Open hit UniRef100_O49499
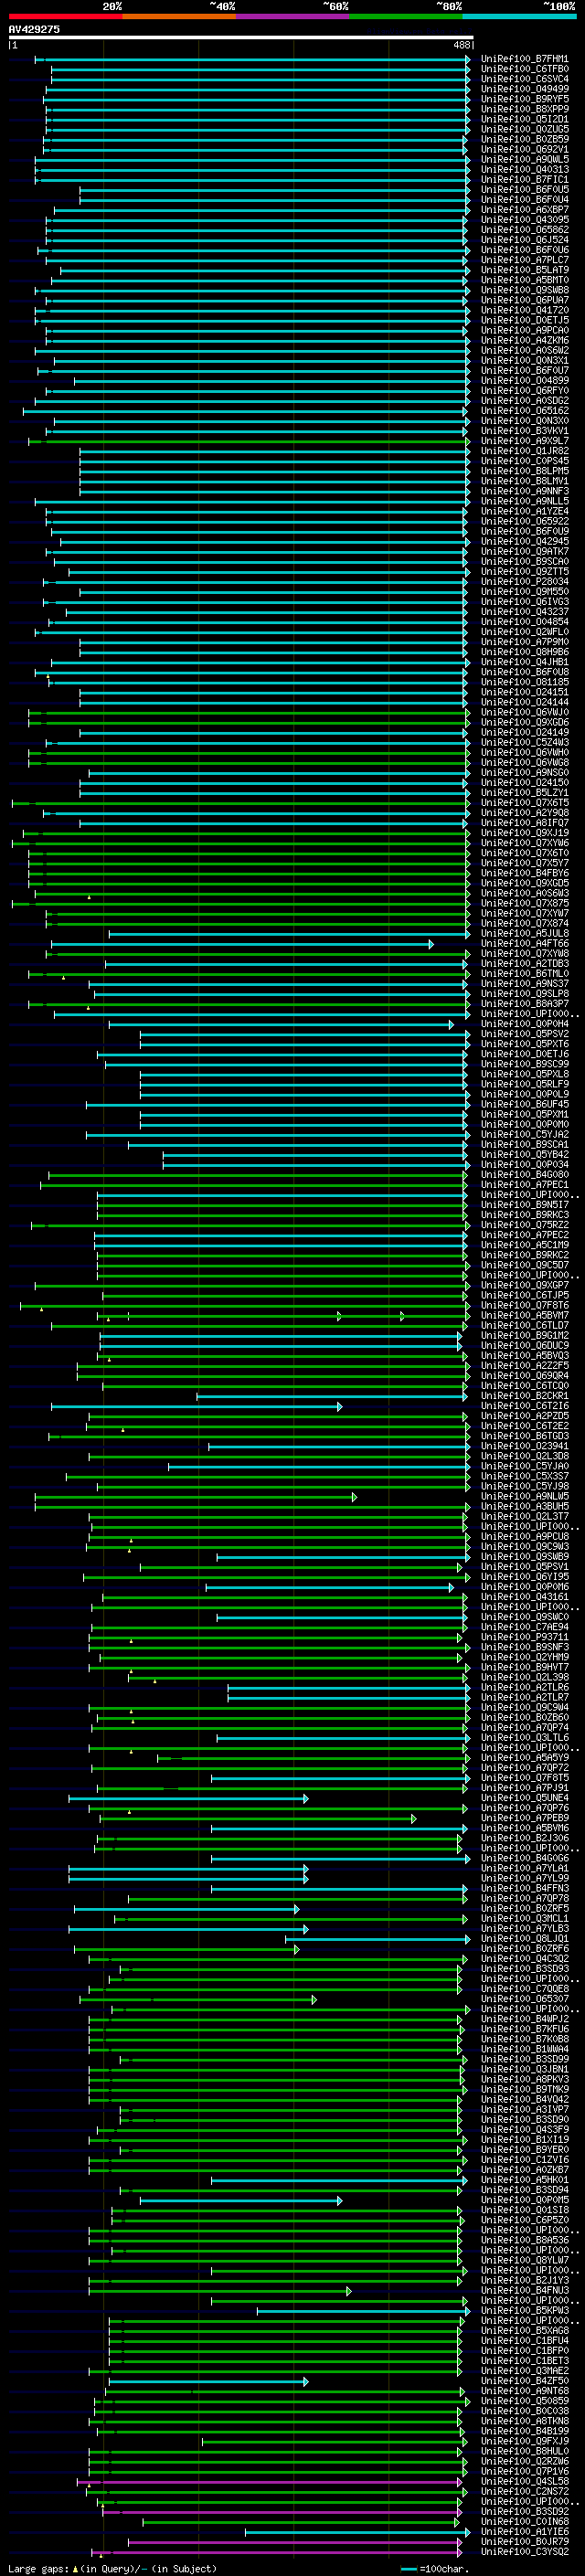The height and width of the screenshot is (2576, 585). (524, 89)
